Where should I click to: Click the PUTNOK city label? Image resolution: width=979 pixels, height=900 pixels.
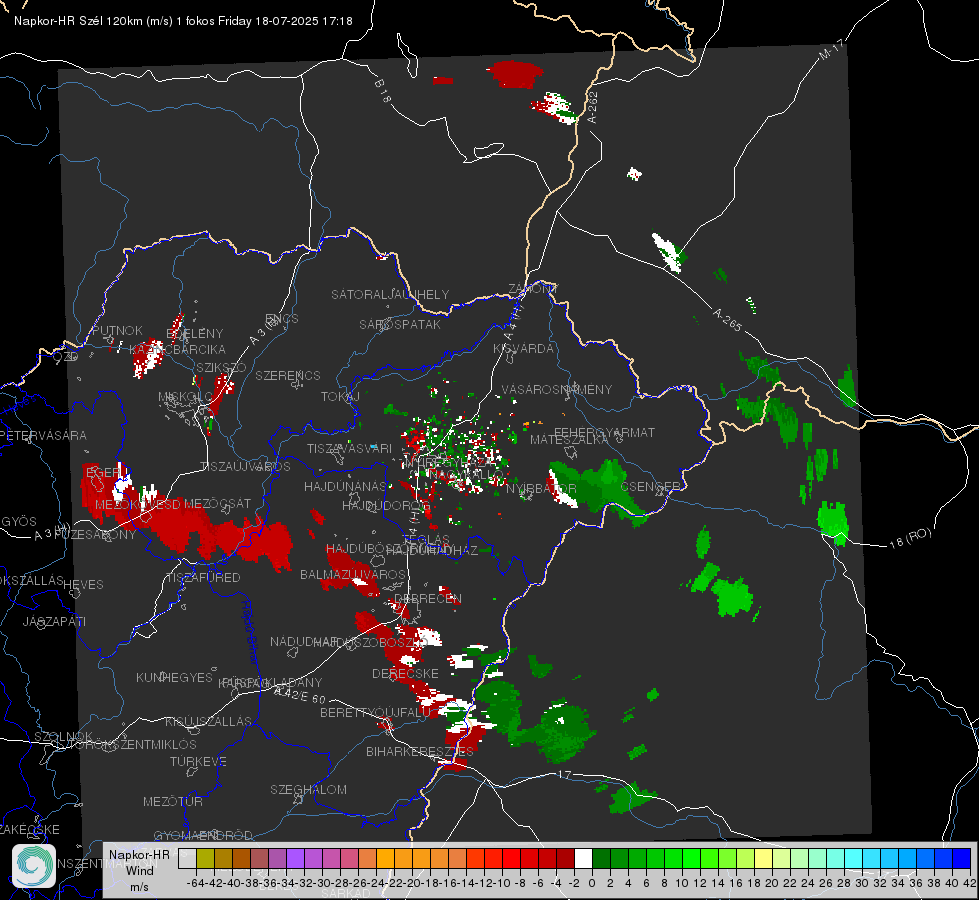118,330
